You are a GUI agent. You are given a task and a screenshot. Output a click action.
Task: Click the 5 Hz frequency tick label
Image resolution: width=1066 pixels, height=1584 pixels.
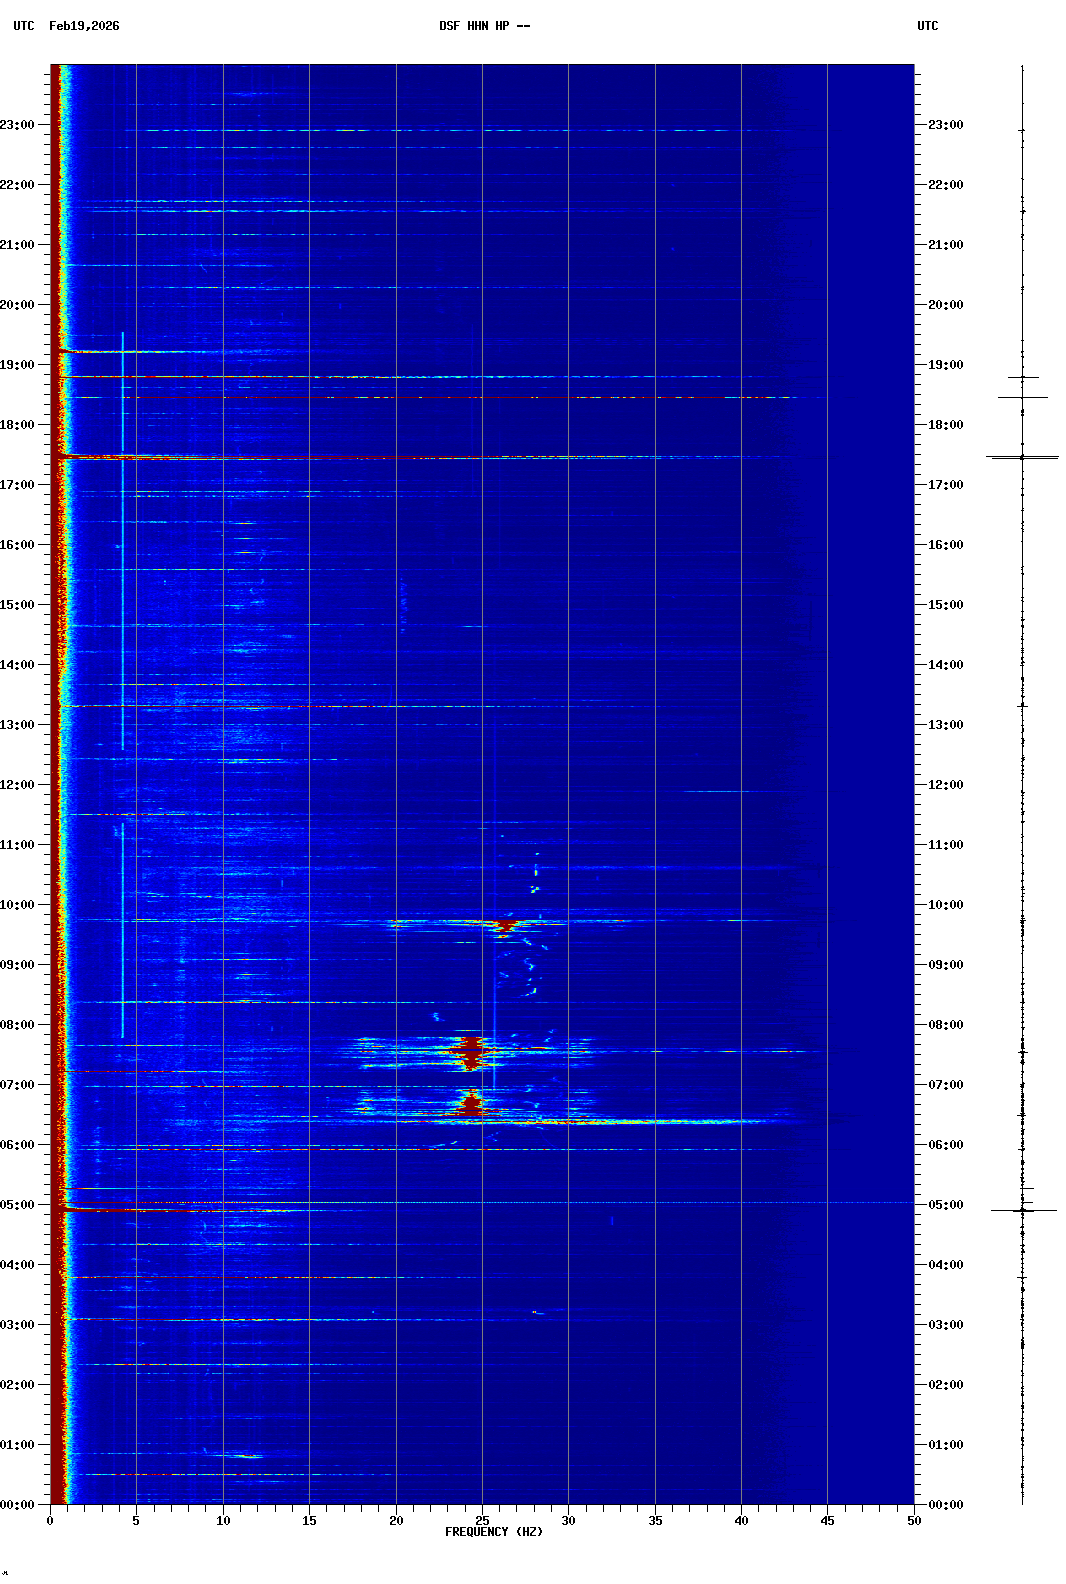tap(136, 1521)
